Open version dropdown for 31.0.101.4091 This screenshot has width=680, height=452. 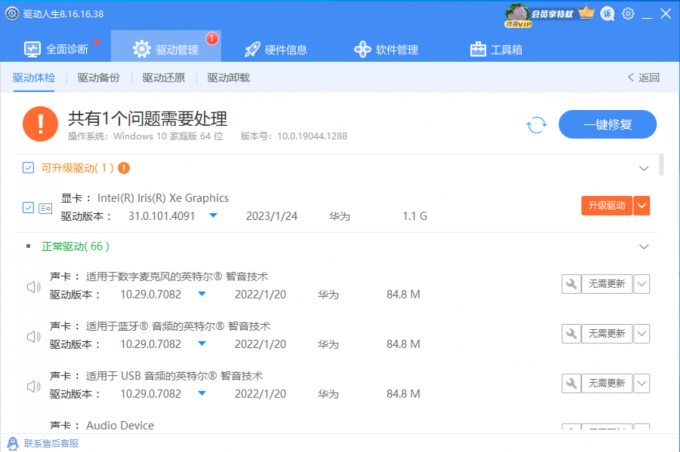click(213, 216)
